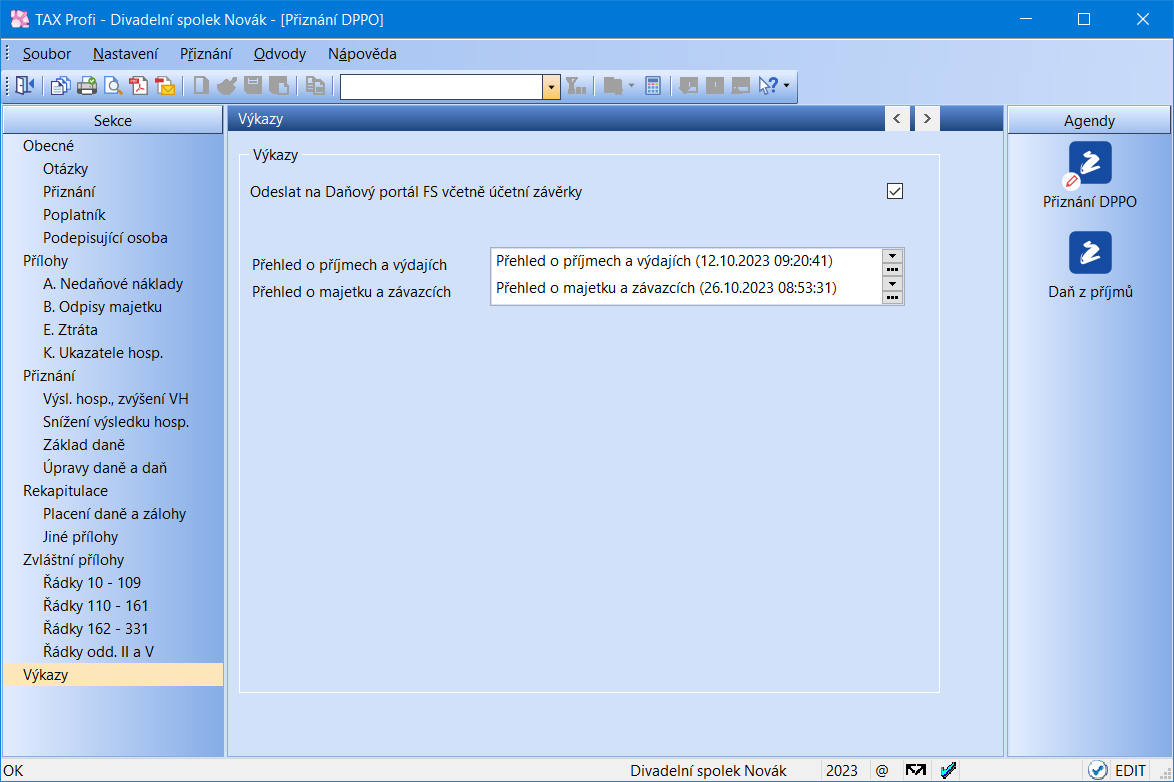
Task: Click the filter funnel toolbar icon
Action: (x=576, y=86)
